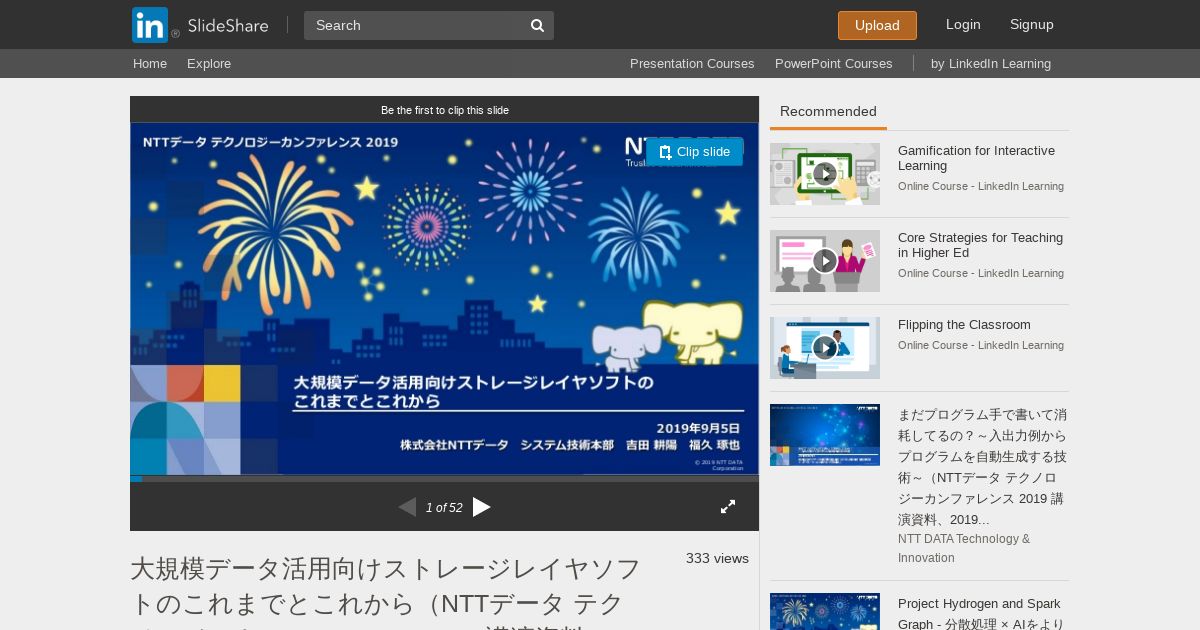Click the main slide image

coord(444,298)
